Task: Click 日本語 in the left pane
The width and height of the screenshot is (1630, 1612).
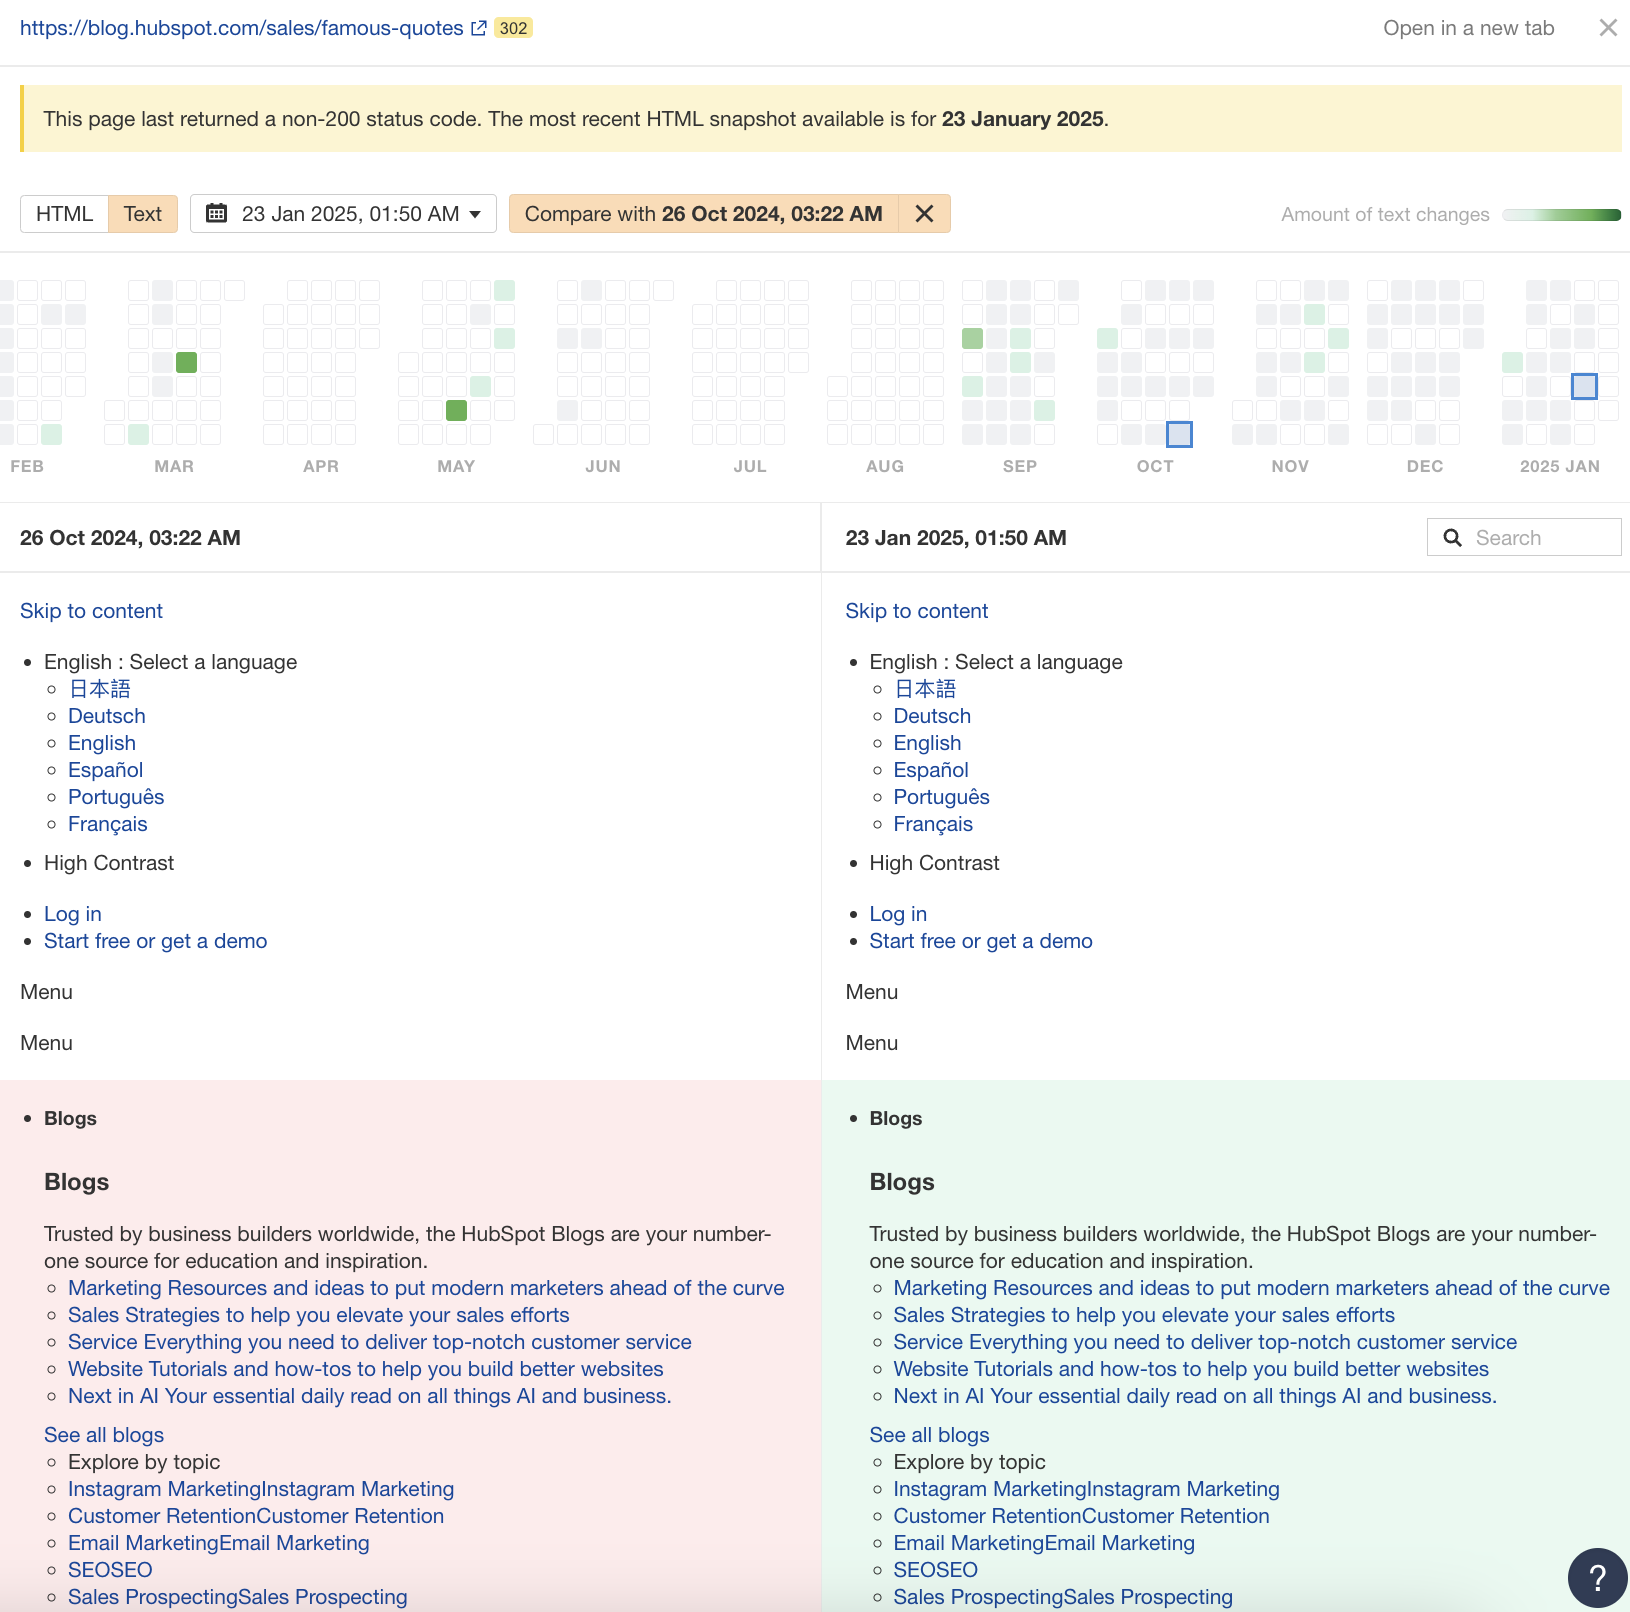Action: 99,689
